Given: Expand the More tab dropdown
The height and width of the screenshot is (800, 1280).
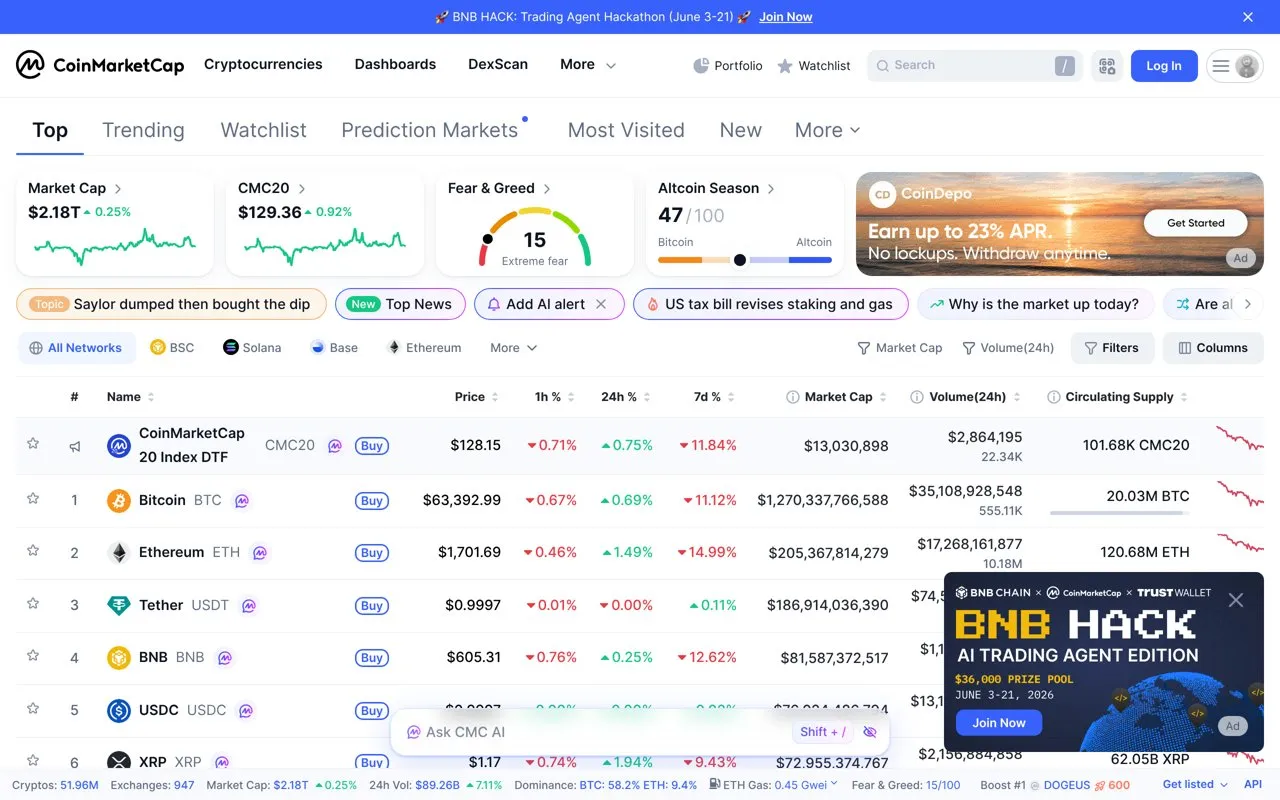Looking at the screenshot, I should [x=827, y=130].
